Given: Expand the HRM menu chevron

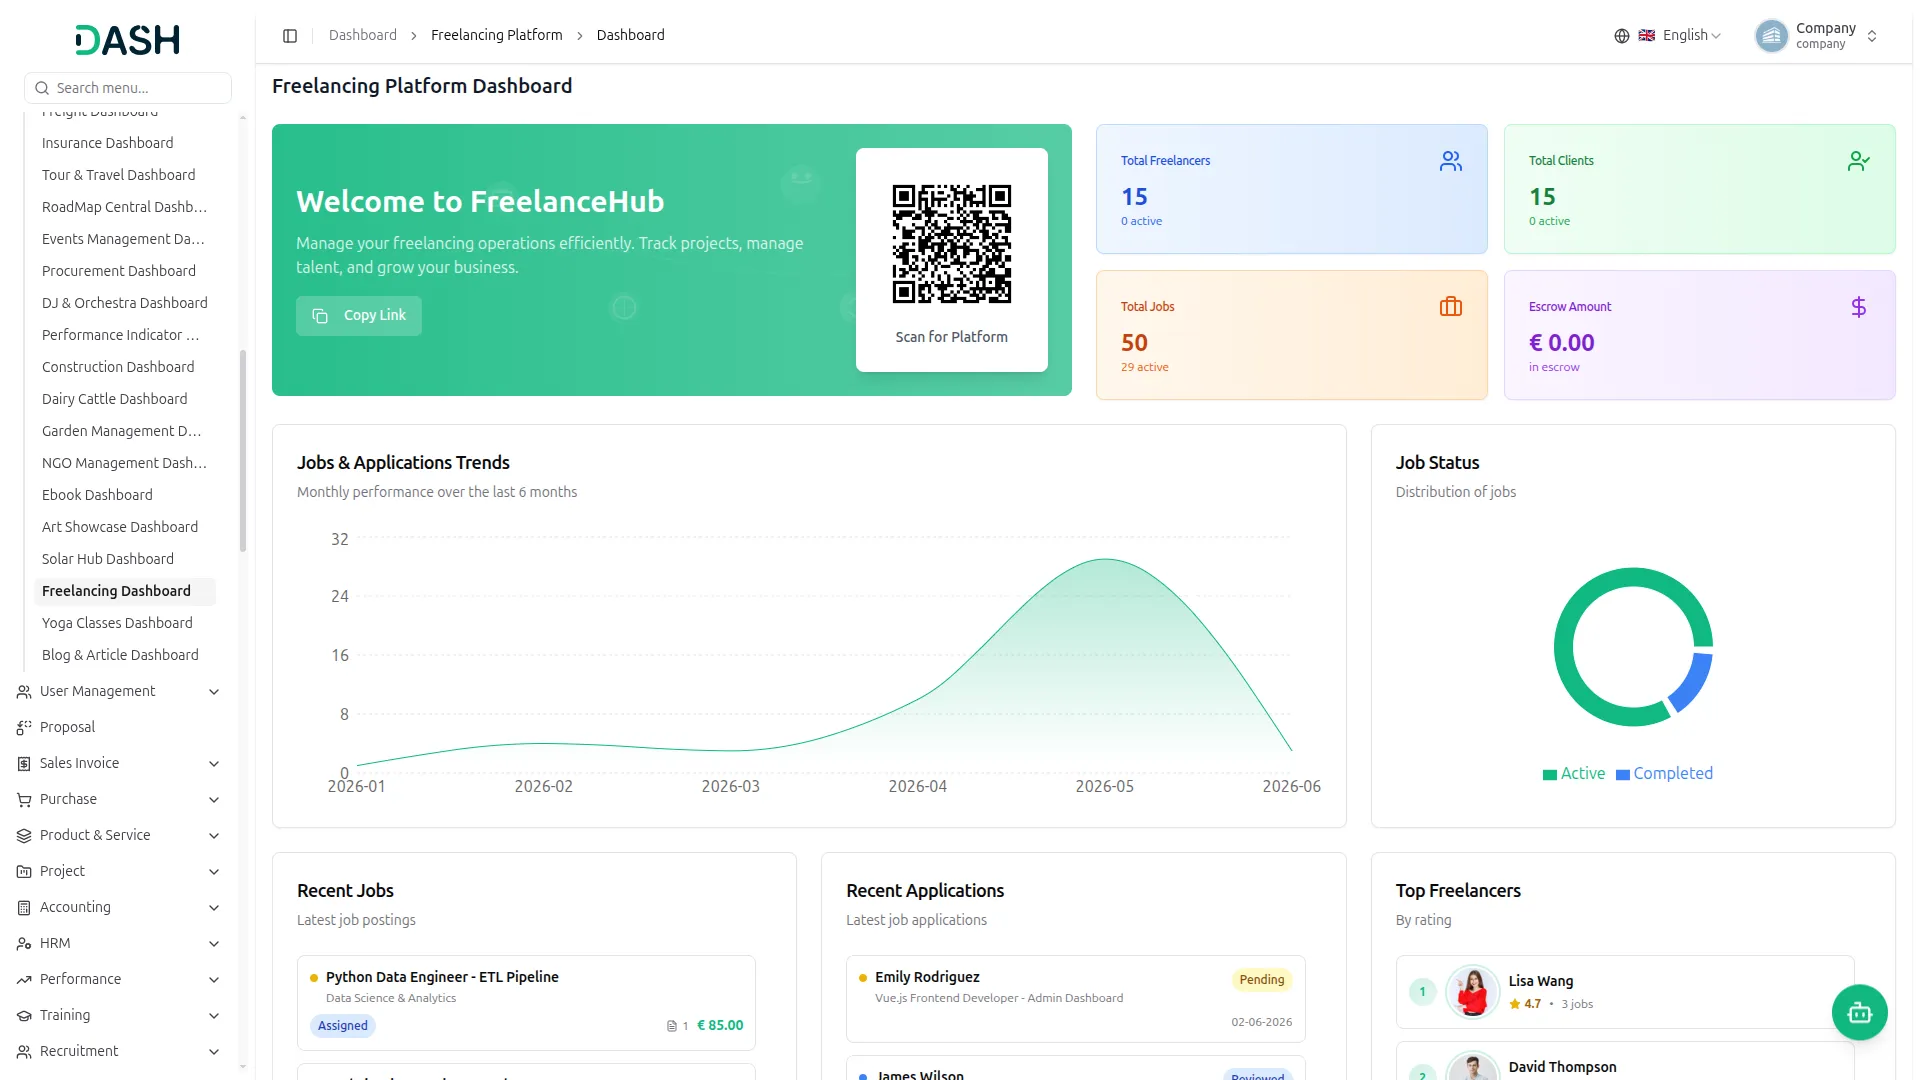Looking at the screenshot, I should tap(214, 944).
